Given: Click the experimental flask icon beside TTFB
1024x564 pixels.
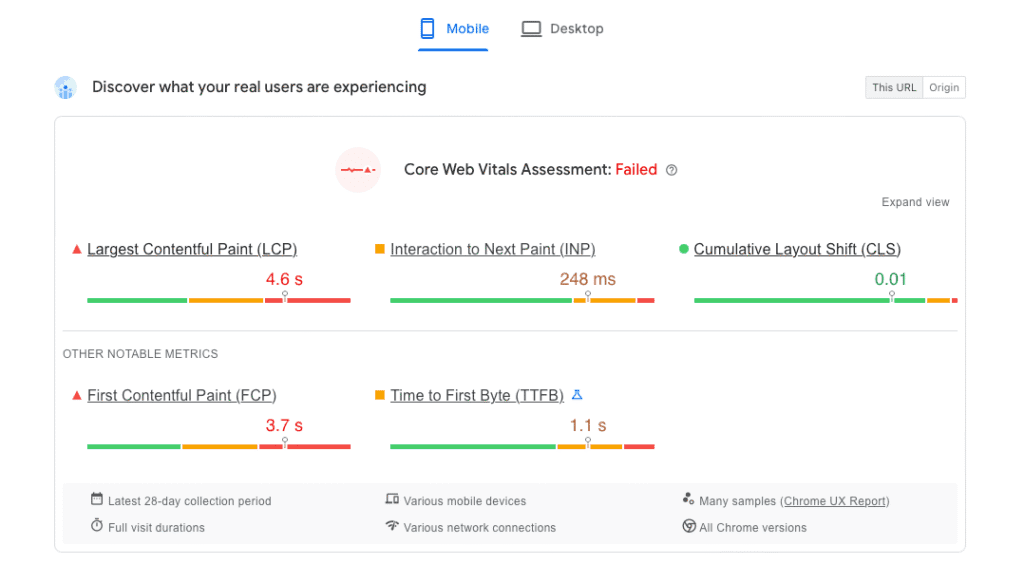Looking at the screenshot, I should click(x=577, y=395).
